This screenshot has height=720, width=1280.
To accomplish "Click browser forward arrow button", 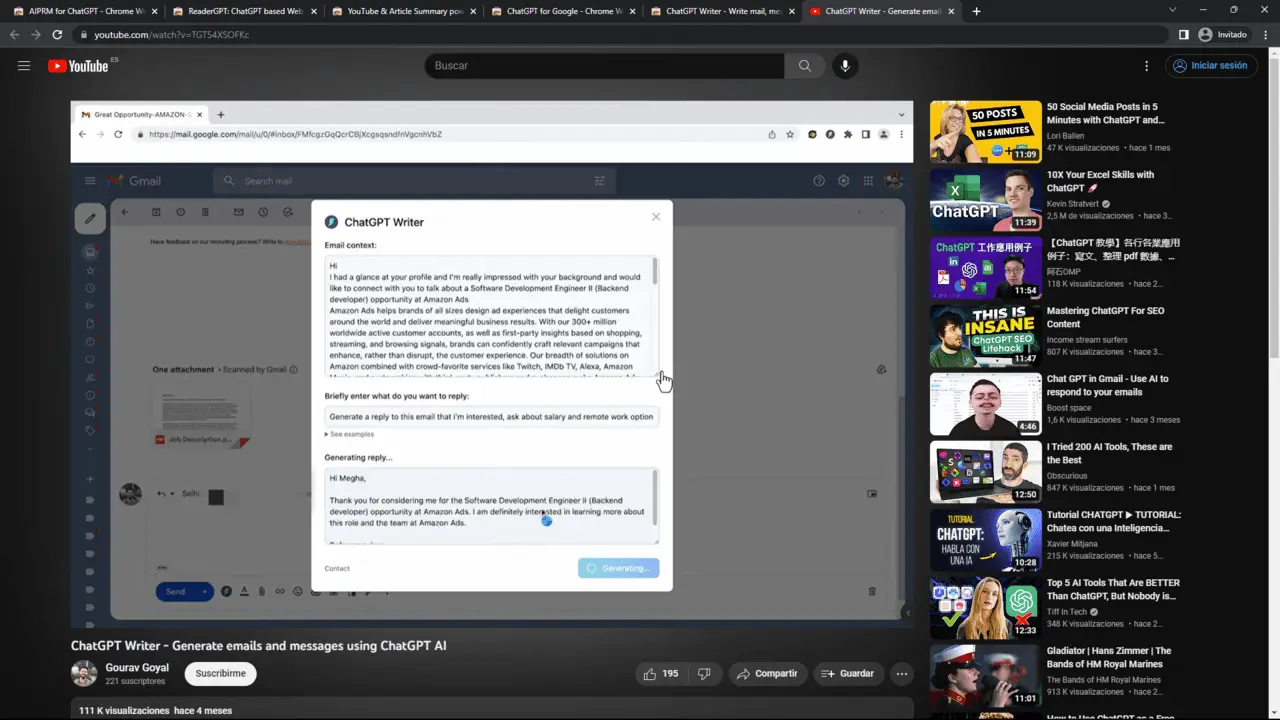I will click(x=36, y=34).
